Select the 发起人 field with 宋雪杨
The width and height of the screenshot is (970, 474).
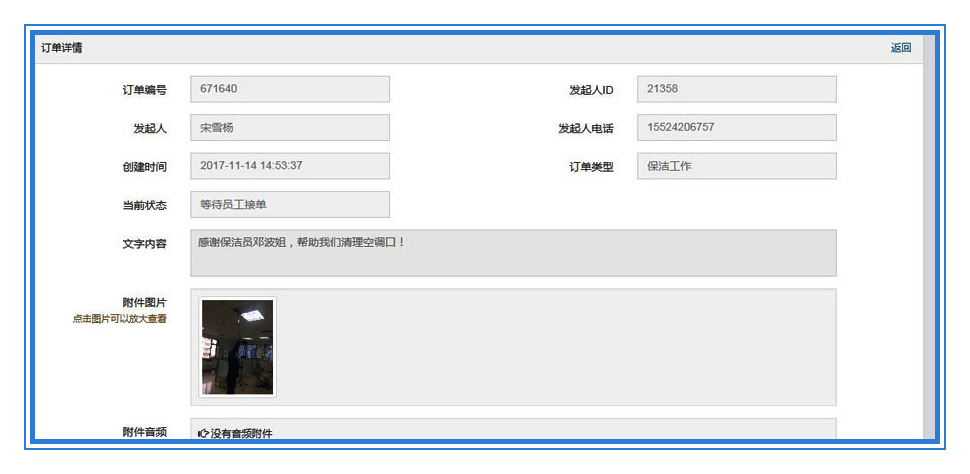290,127
